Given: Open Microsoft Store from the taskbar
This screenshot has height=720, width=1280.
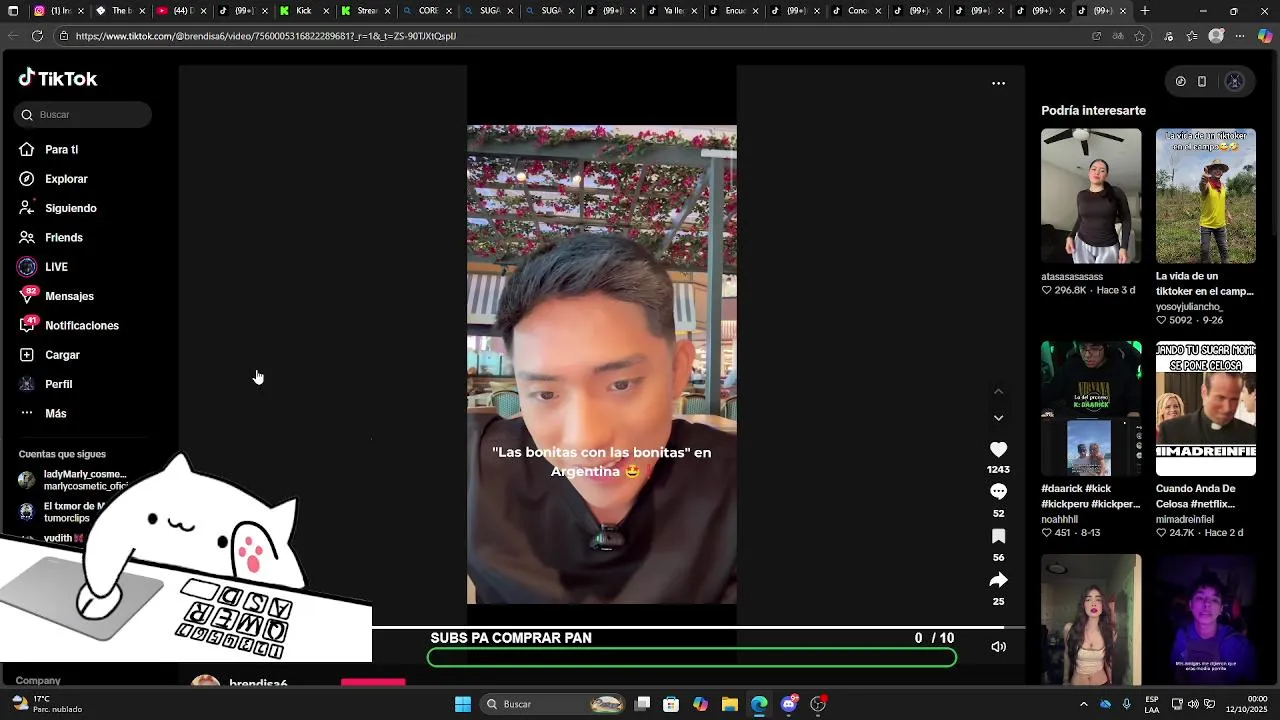Looking at the screenshot, I should pyautogui.click(x=671, y=704).
